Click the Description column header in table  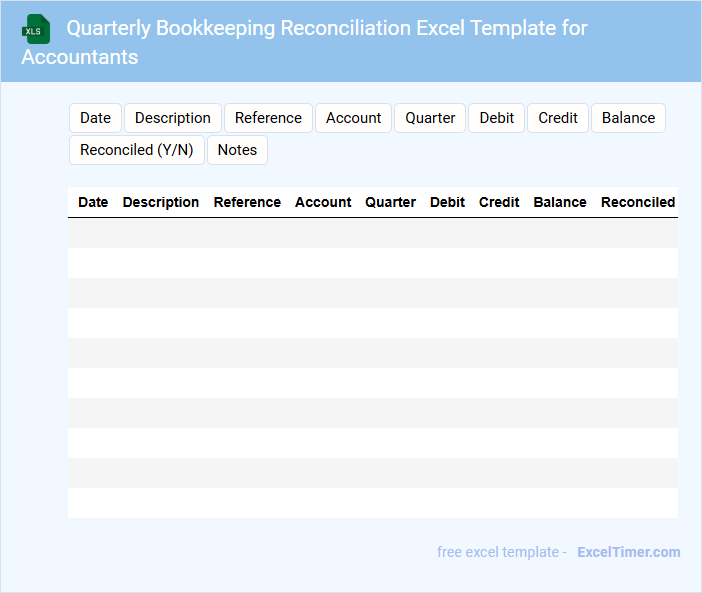point(161,202)
